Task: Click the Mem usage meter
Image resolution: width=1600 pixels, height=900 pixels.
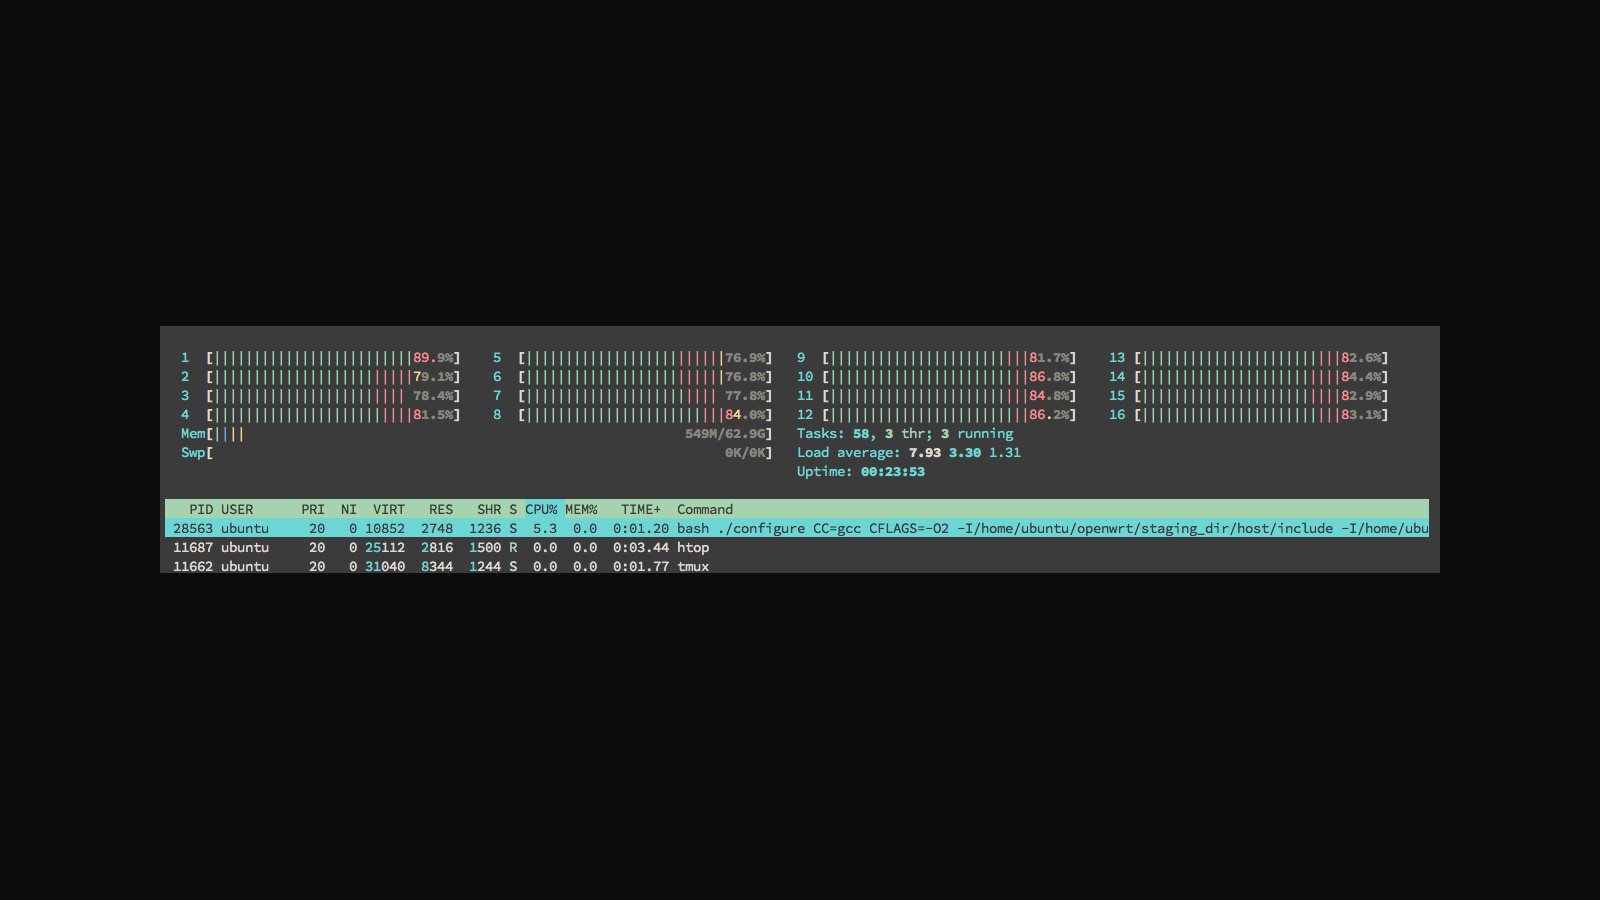Action: click(477, 433)
